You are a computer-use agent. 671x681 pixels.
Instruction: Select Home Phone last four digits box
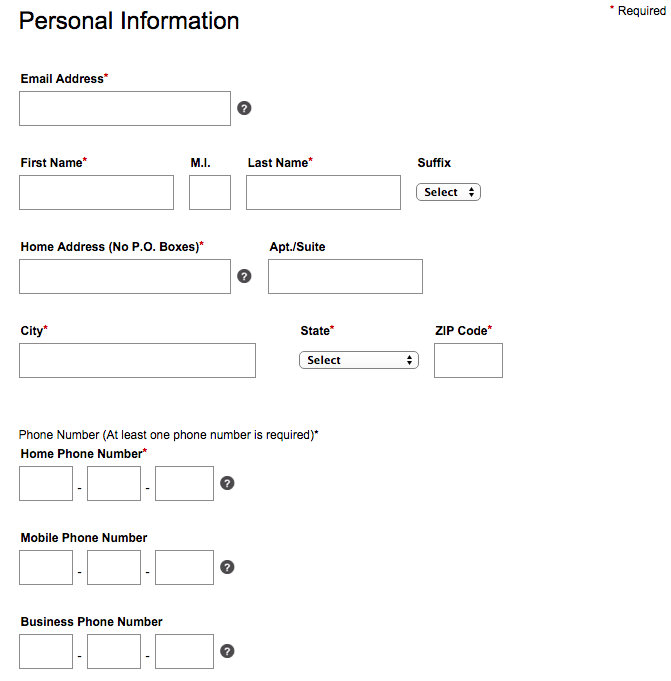tap(184, 483)
